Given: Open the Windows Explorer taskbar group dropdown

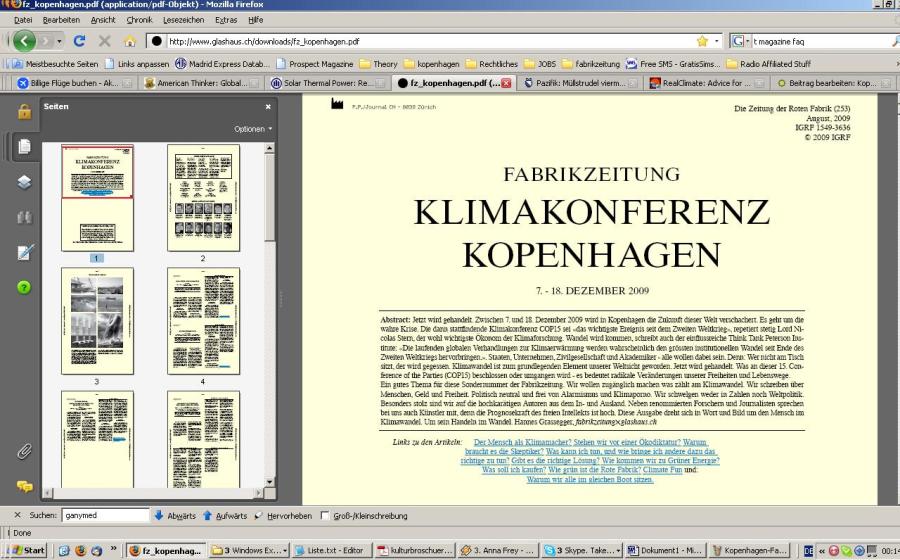Looking at the screenshot, I should point(285,551).
